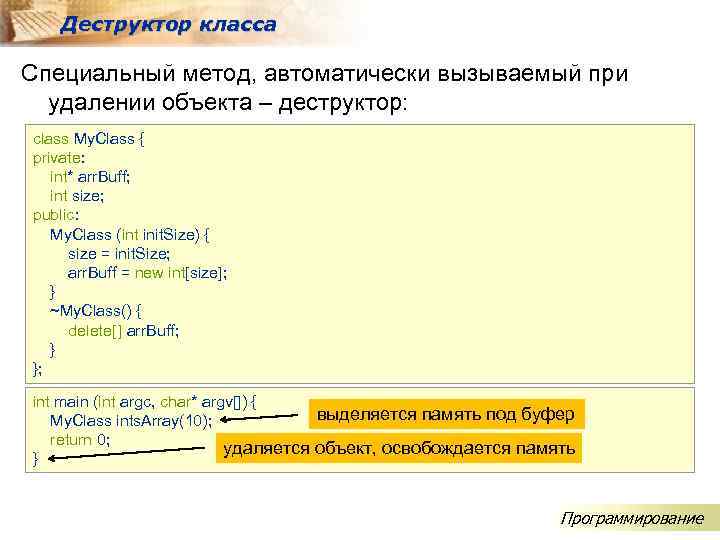The height and width of the screenshot is (540, 720).
Task: Click the code line 'class MyClass {'
Action: 89,139
